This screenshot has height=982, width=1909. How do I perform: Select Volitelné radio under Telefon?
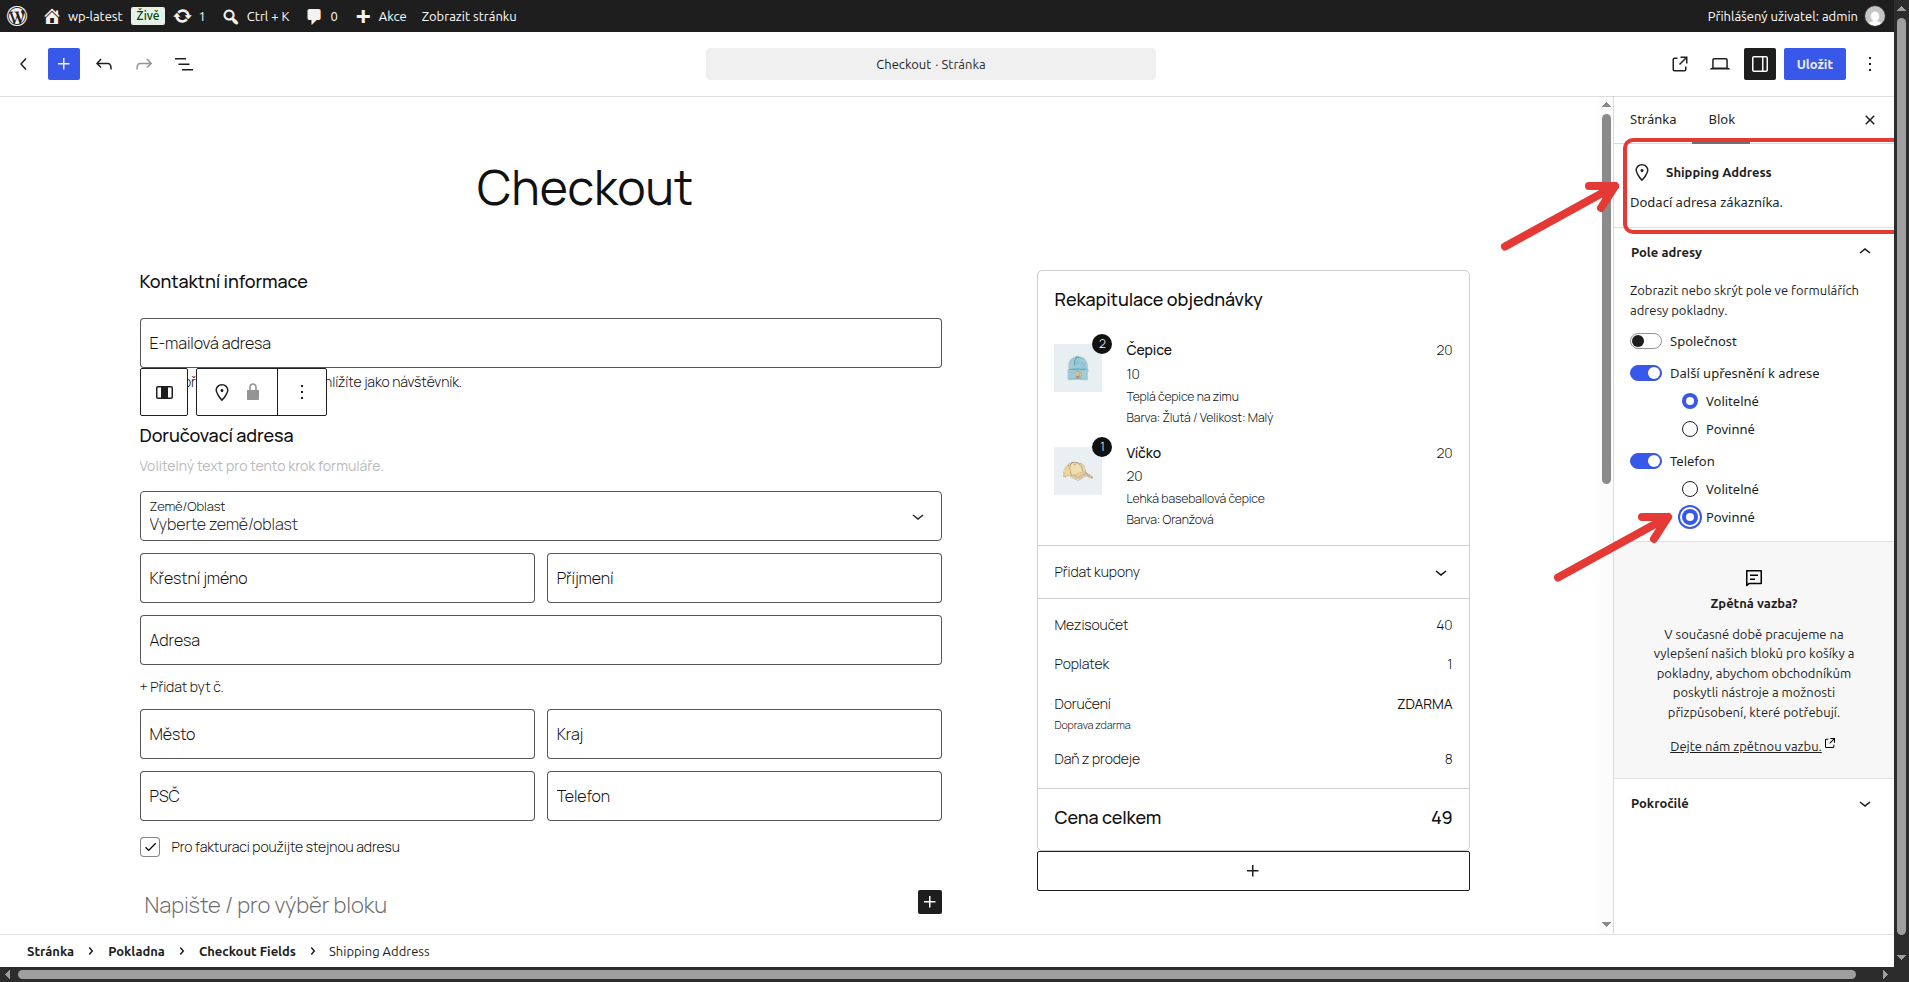(x=1690, y=489)
